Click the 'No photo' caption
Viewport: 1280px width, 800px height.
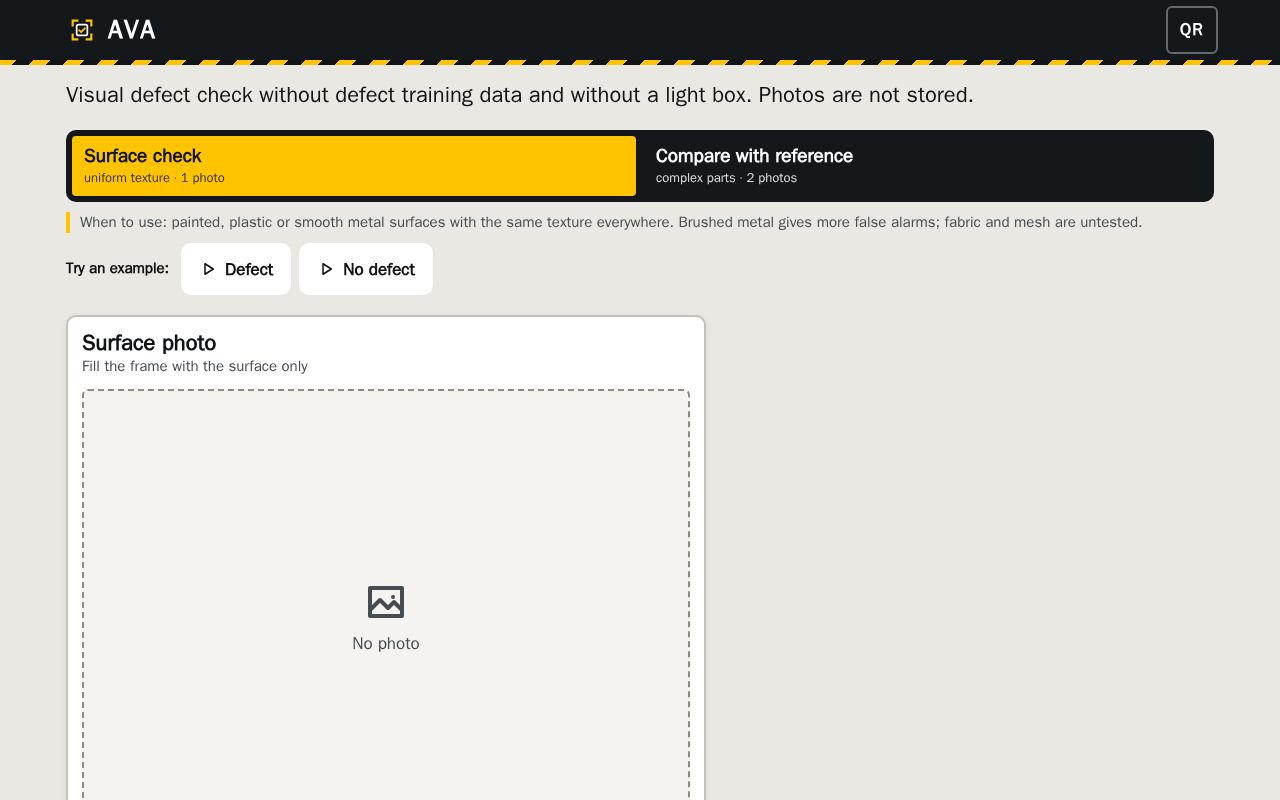(x=386, y=643)
